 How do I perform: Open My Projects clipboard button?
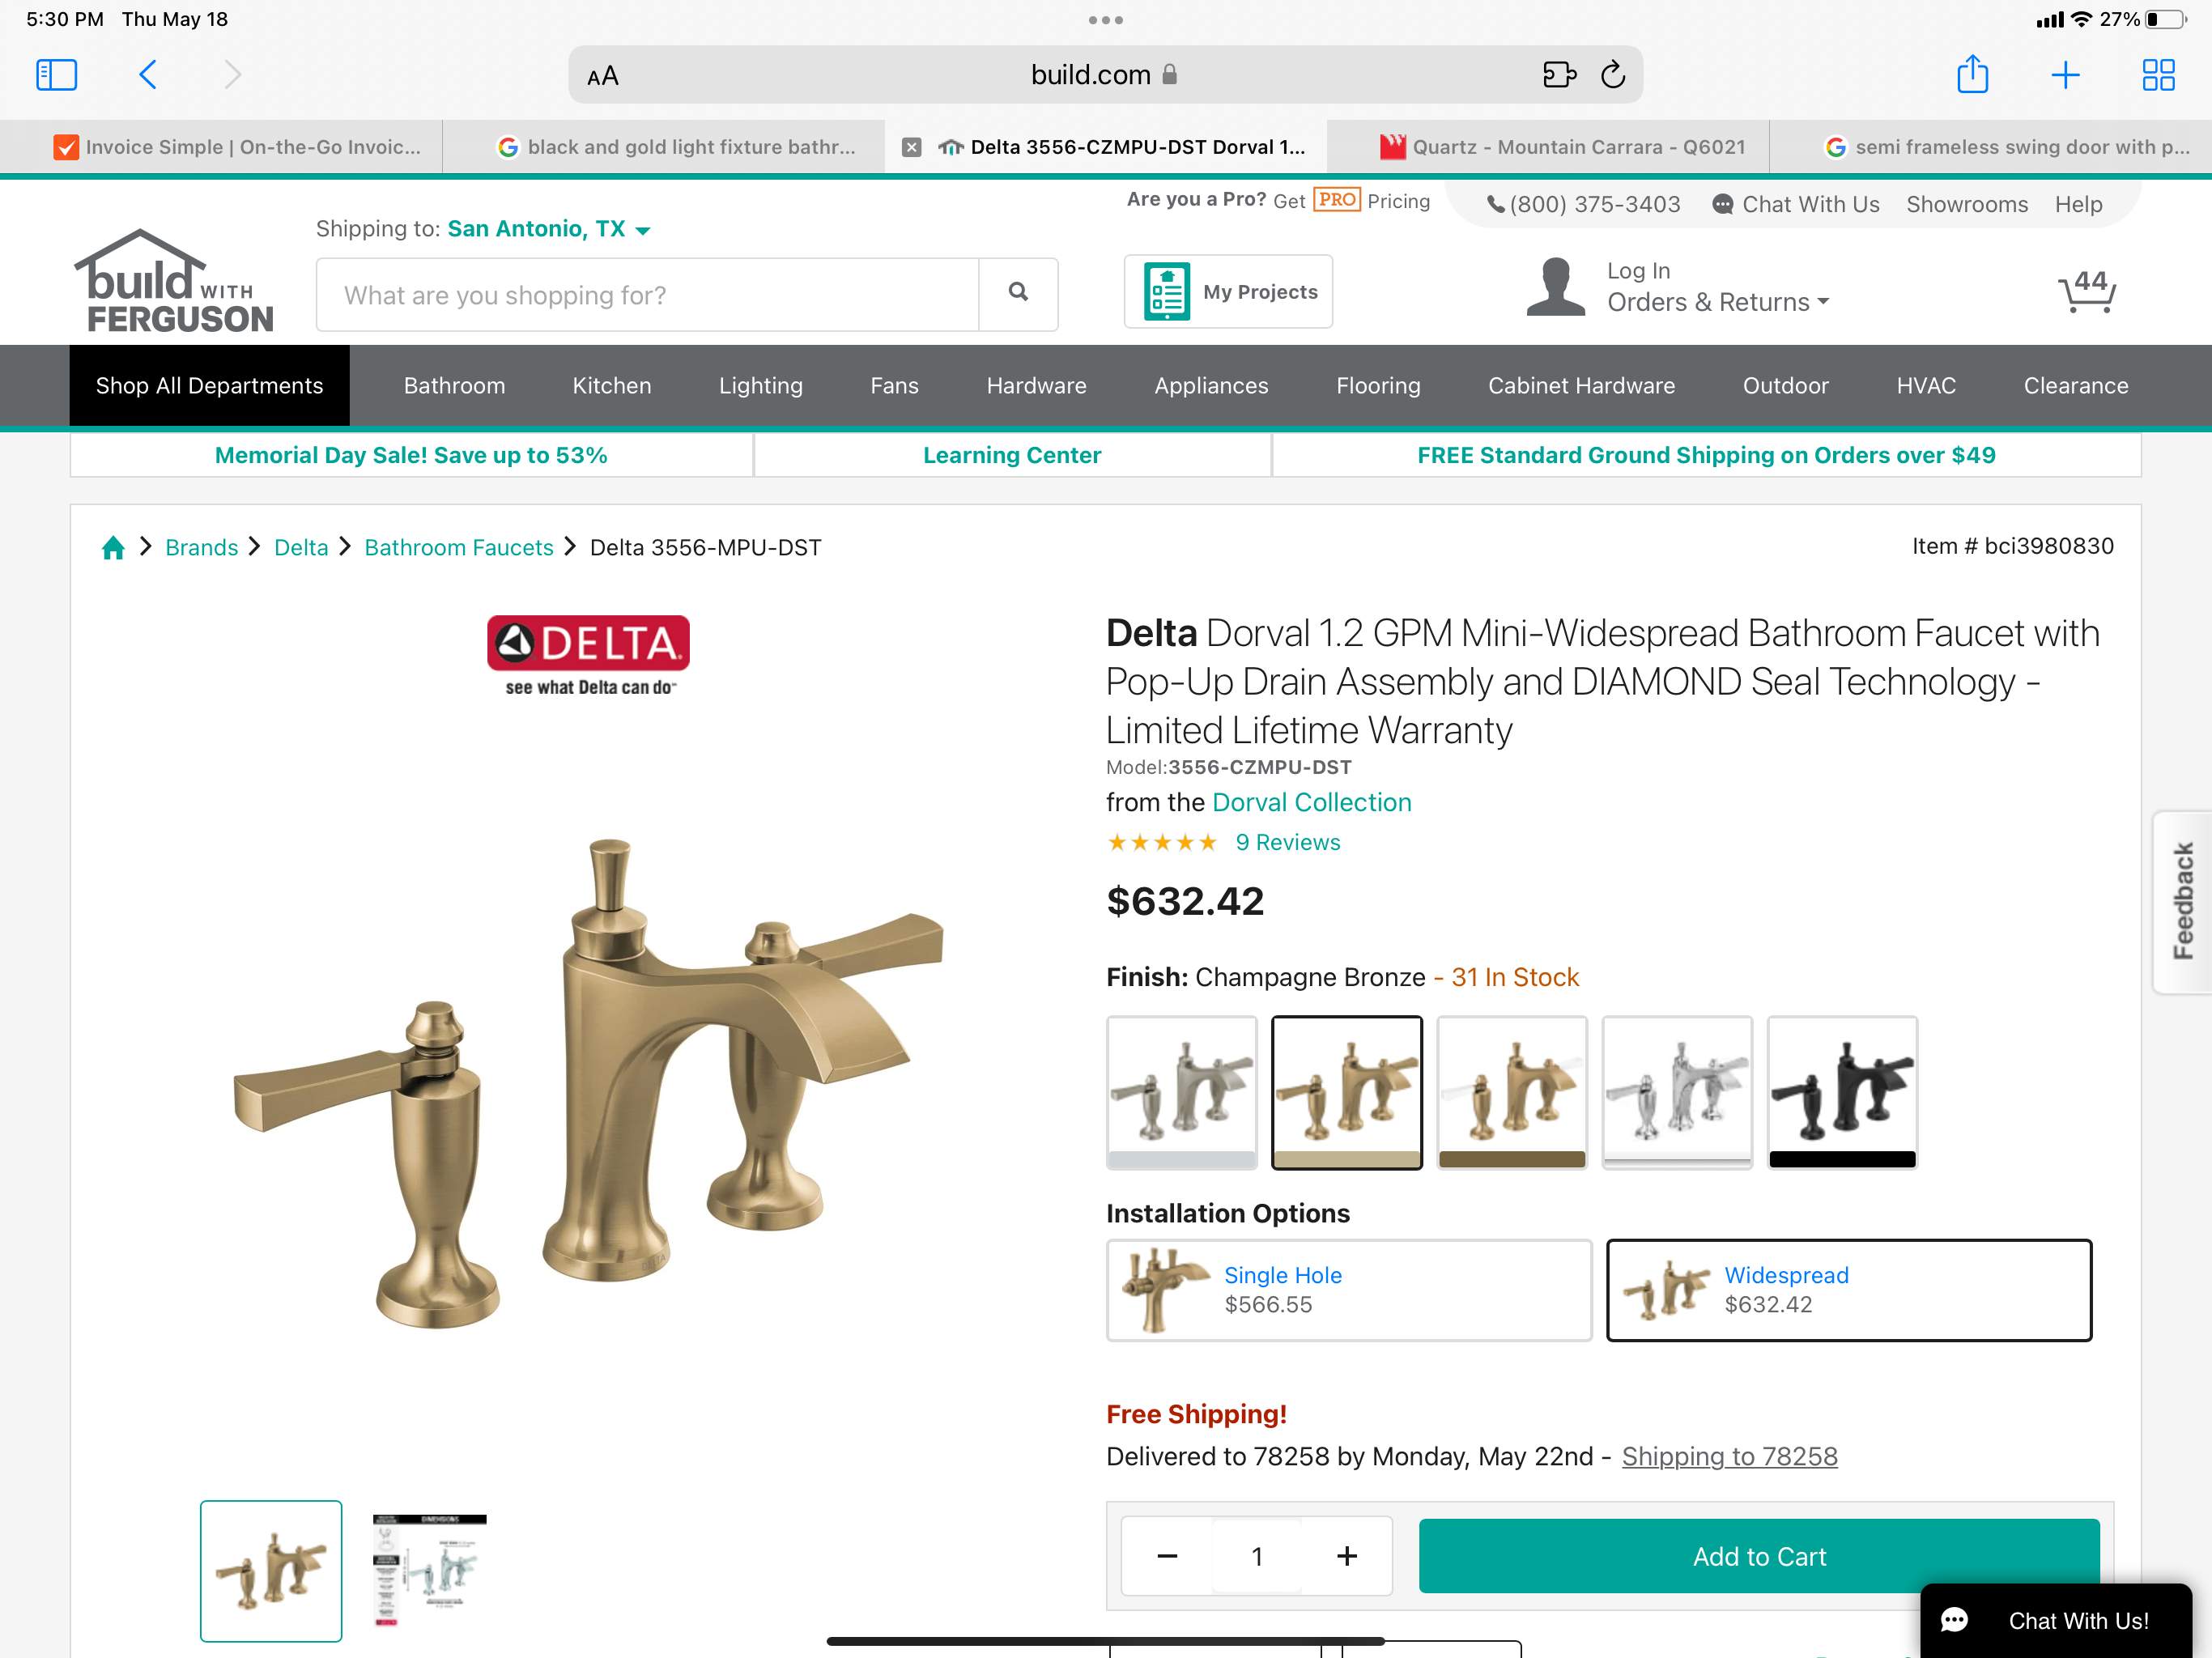click(x=1228, y=291)
